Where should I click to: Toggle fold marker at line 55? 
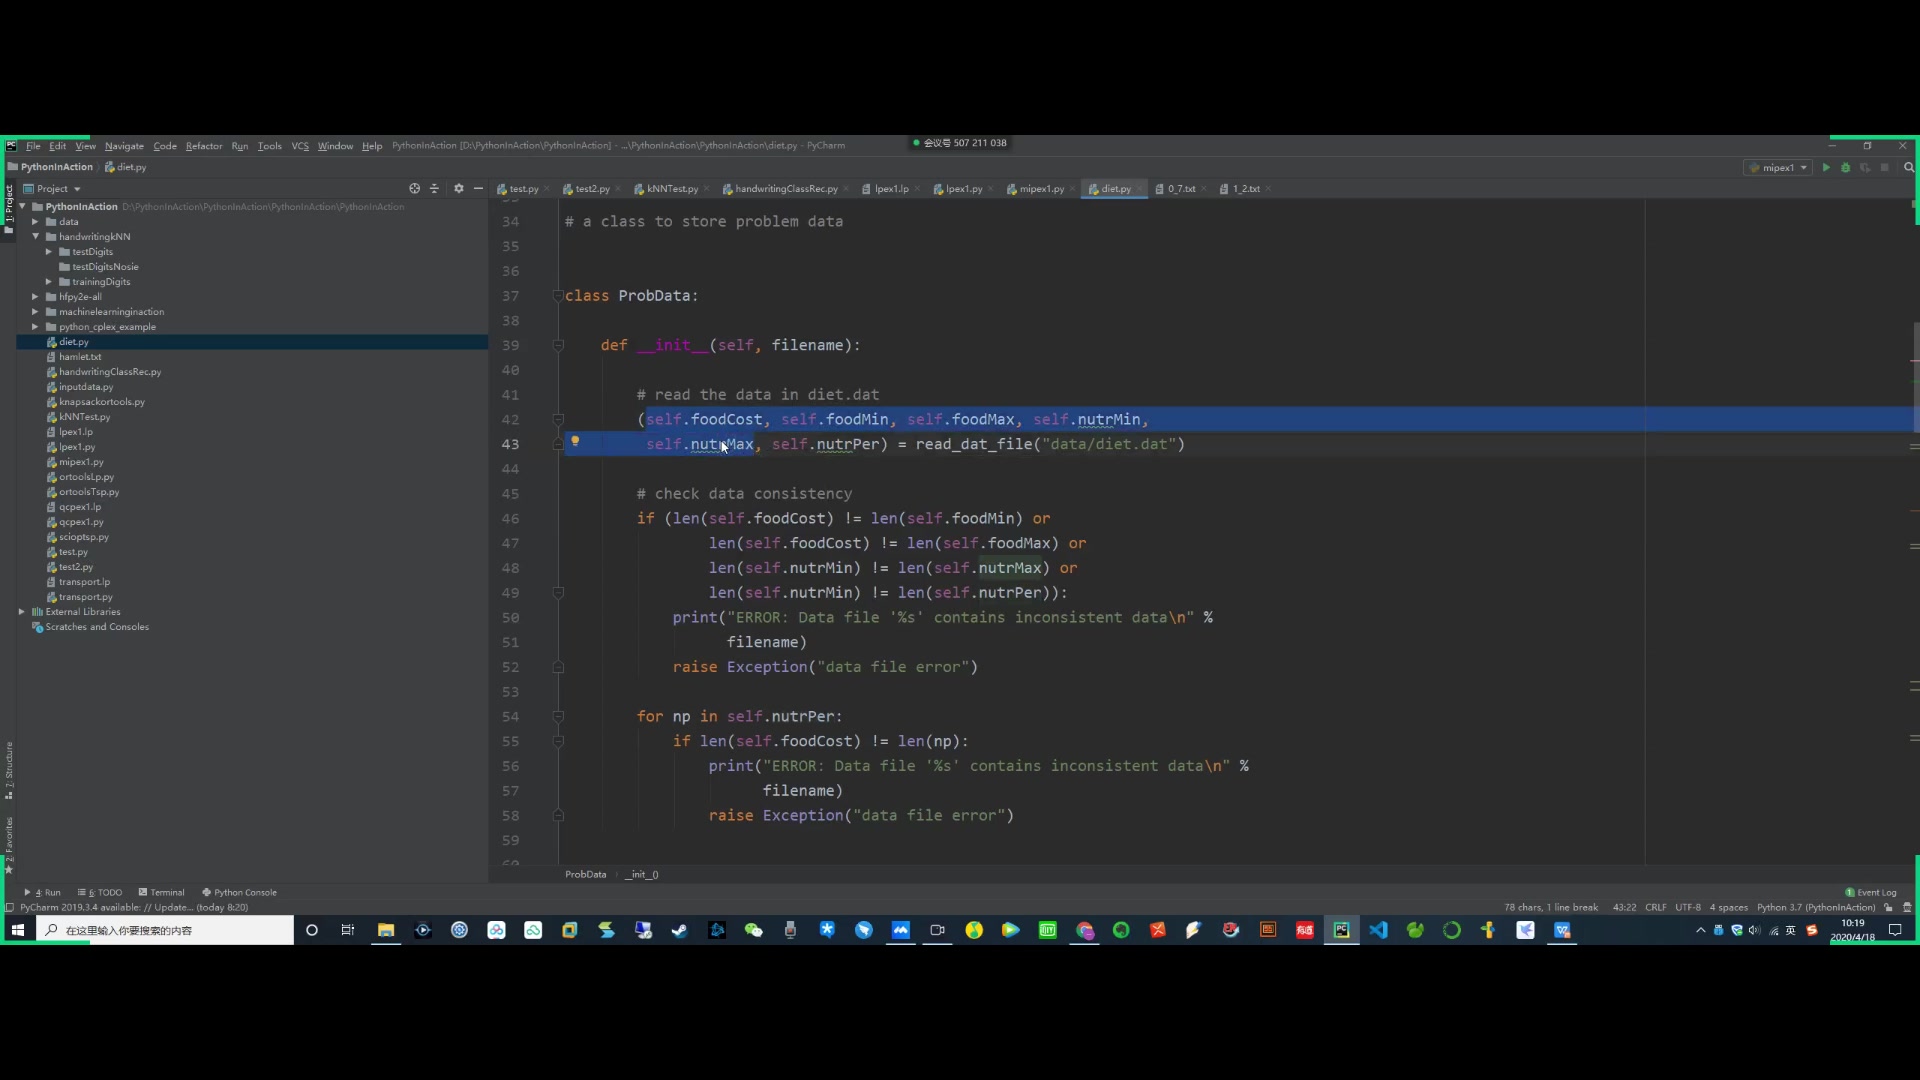(x=558, y=741)
